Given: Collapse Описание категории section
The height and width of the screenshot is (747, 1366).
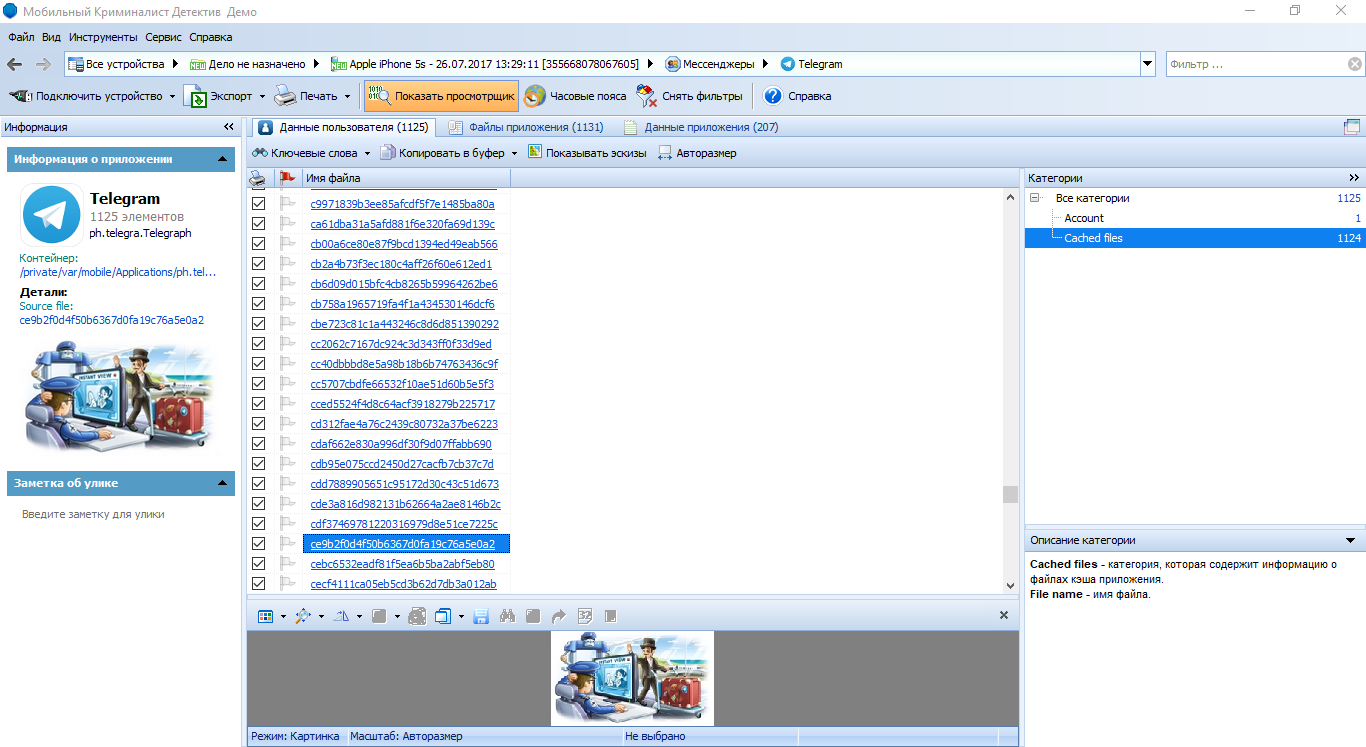Looking at the screenshot, I should click(x=1351, y=540).
